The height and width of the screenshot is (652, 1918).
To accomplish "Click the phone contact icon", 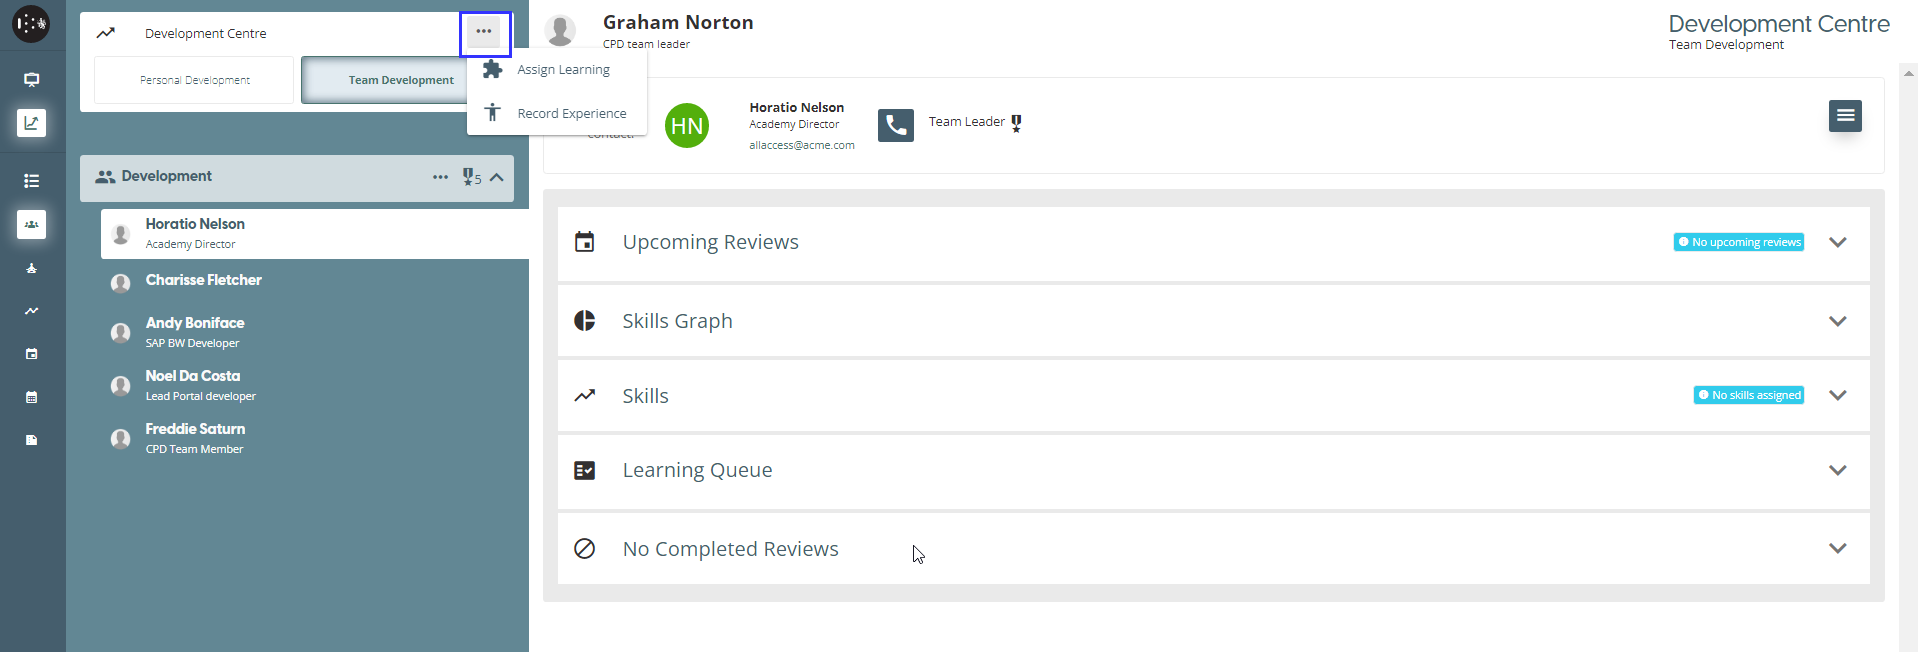I will [895, 126].
